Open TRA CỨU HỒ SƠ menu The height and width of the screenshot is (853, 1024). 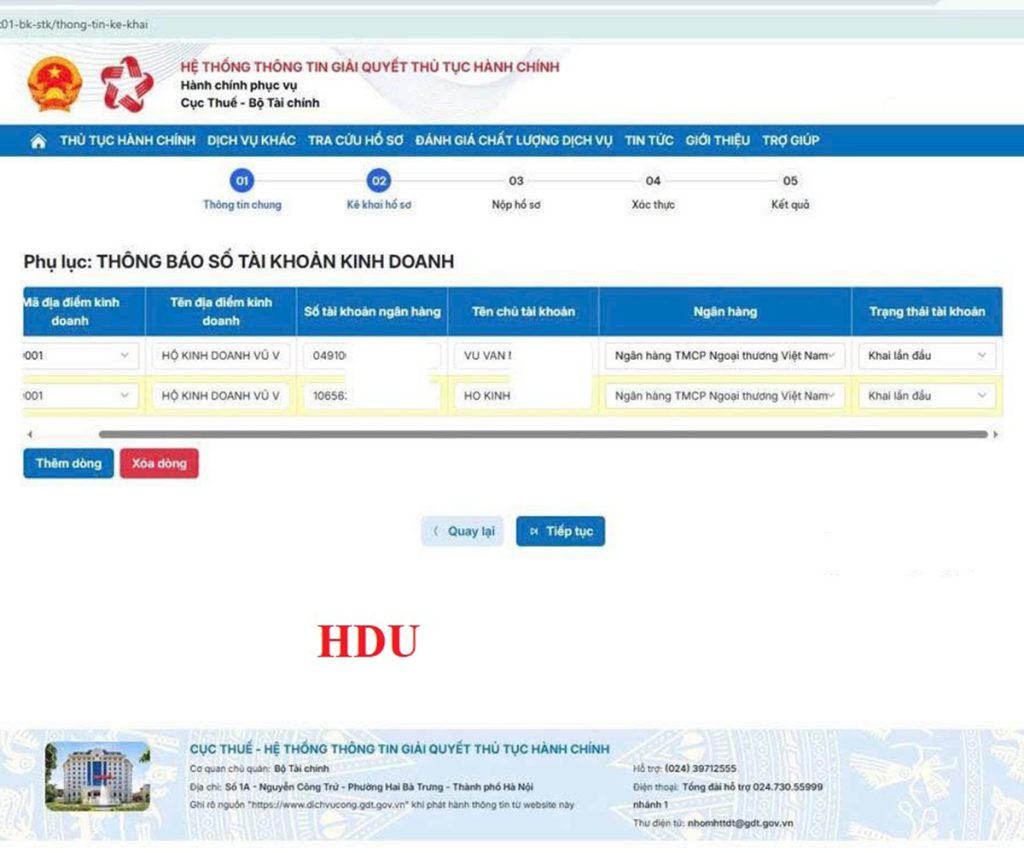tap(355, 141)
